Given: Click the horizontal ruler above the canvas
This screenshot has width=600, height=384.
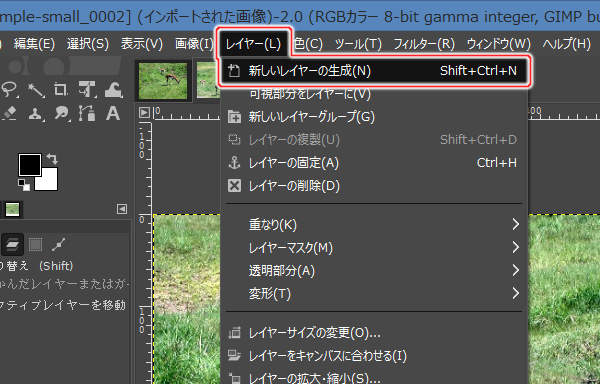Looking at the screenshot, I should coord(187,113).
